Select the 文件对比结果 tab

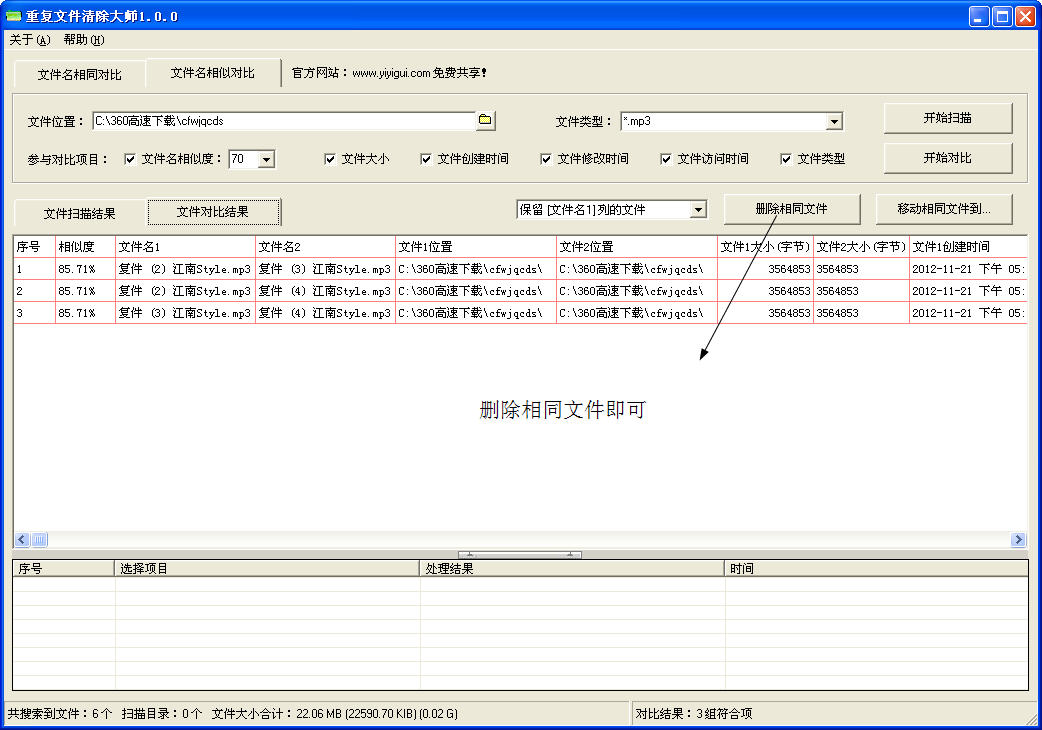click(213, 212)
